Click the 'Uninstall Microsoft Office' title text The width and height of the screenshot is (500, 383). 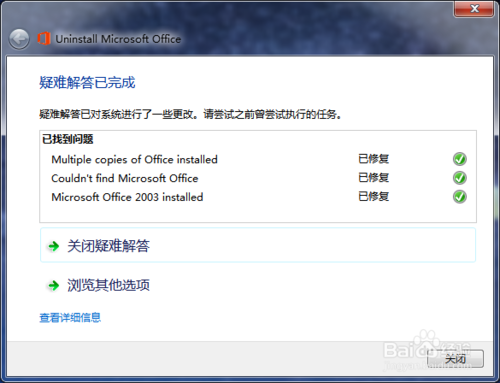(x=118, y=39)
